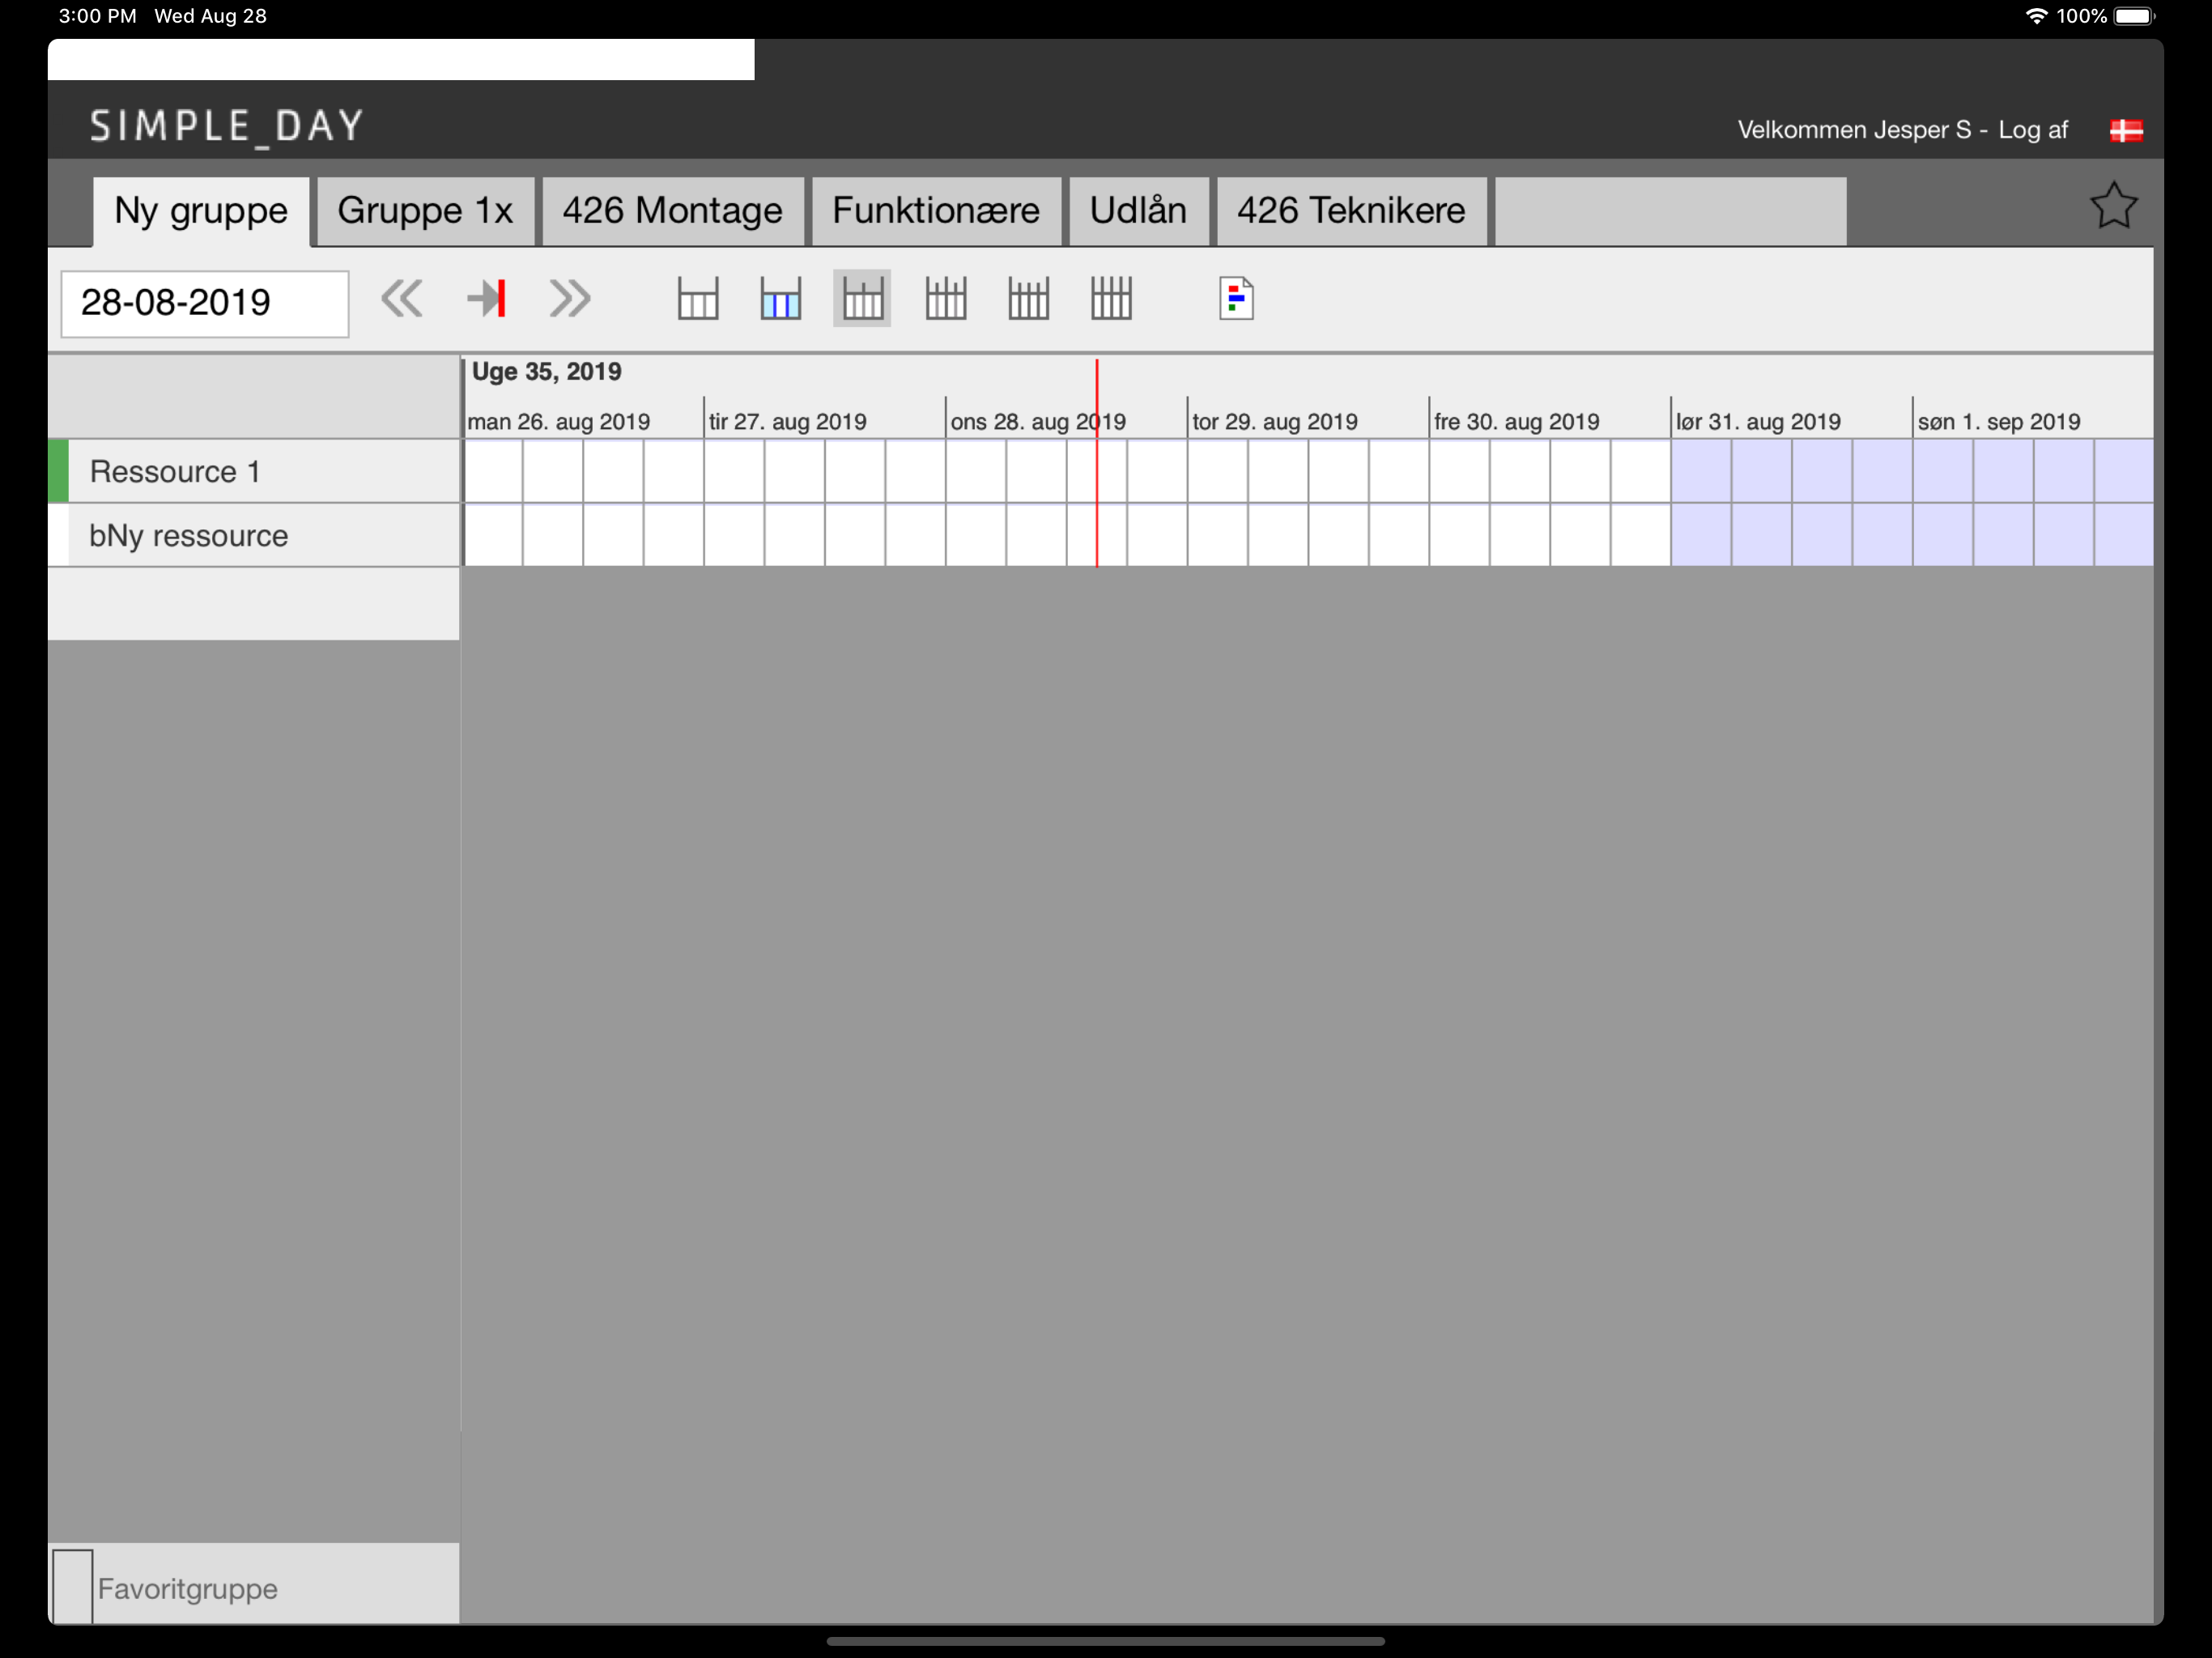Open the Gruppe 1x tab
The image size is (2212, 1658).
click(x=425, y=211)
